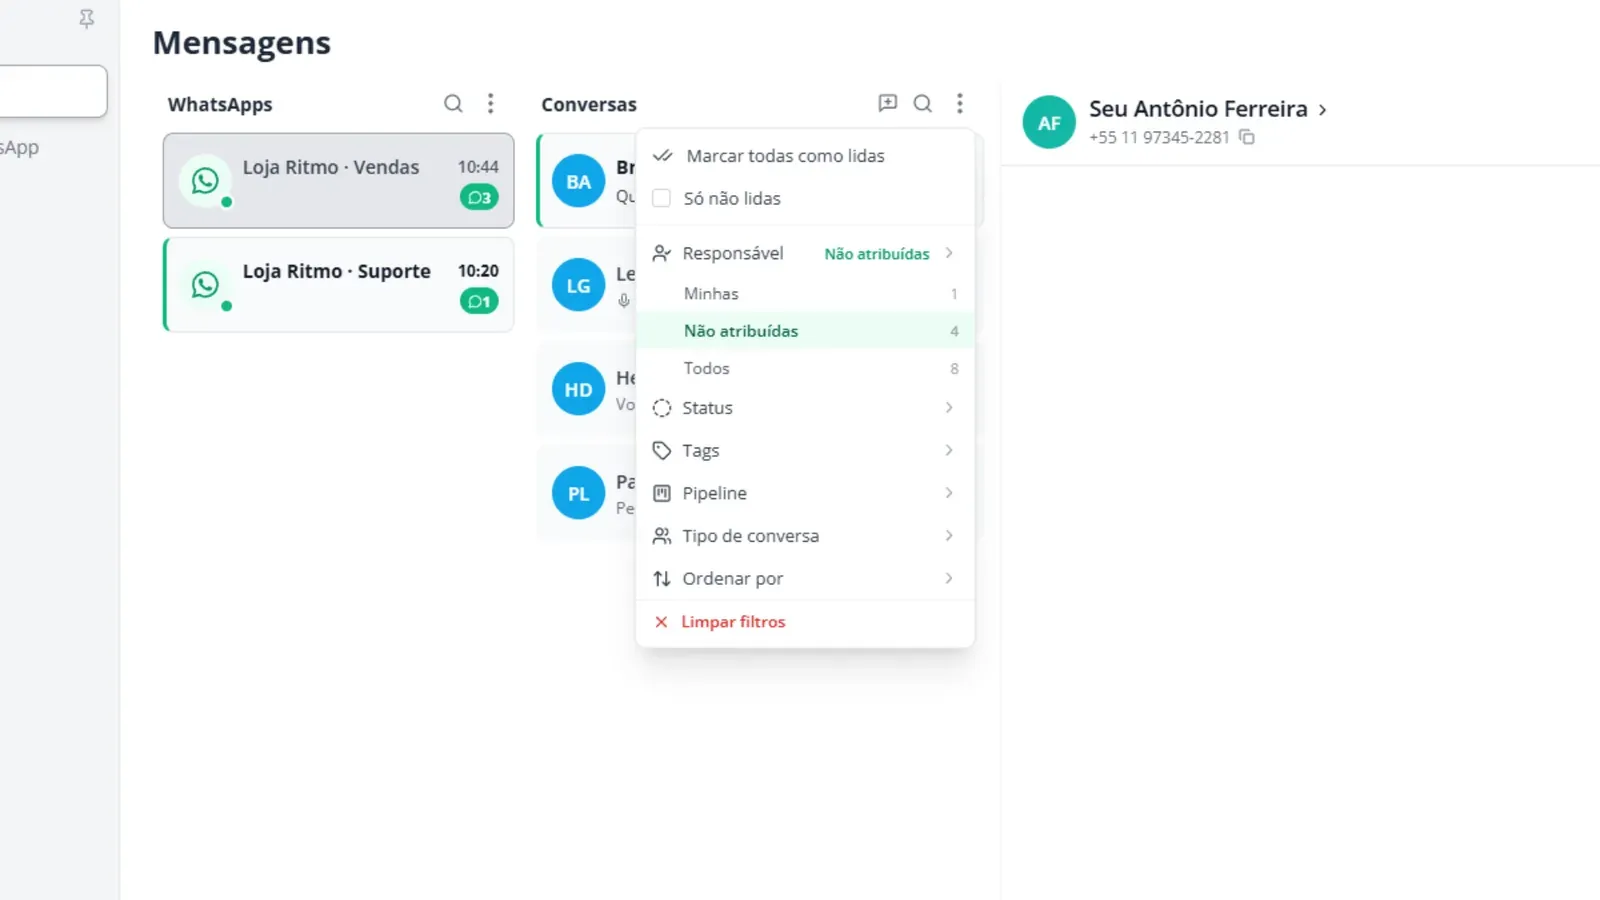Search conversations with the magnifier icon
Viewport: 1600px width, 900px height.
tap(923, 104)
